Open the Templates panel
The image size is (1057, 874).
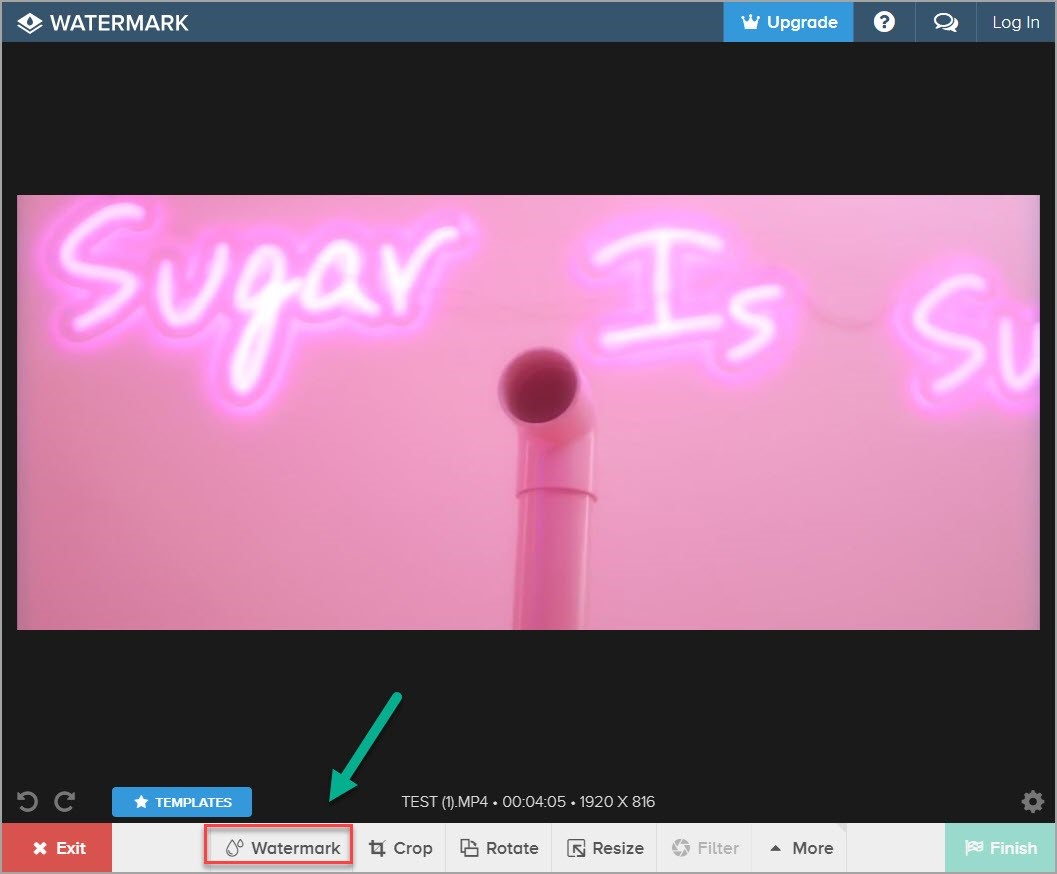181,801
